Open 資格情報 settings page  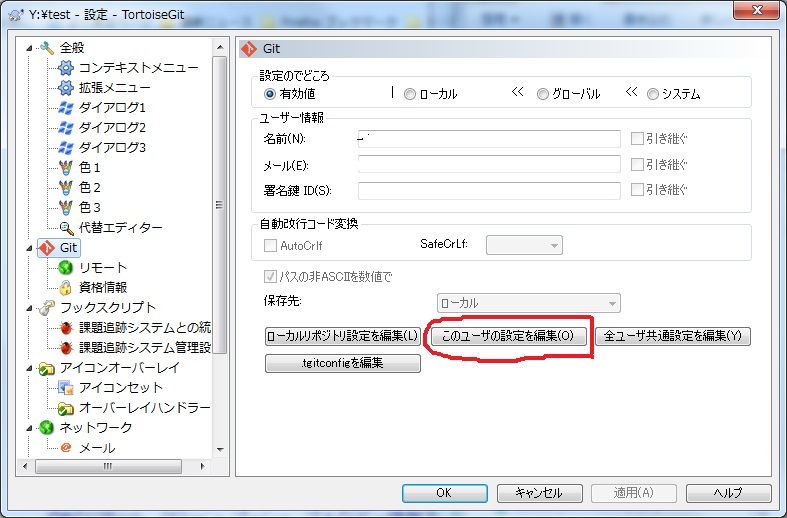(103, 288)
